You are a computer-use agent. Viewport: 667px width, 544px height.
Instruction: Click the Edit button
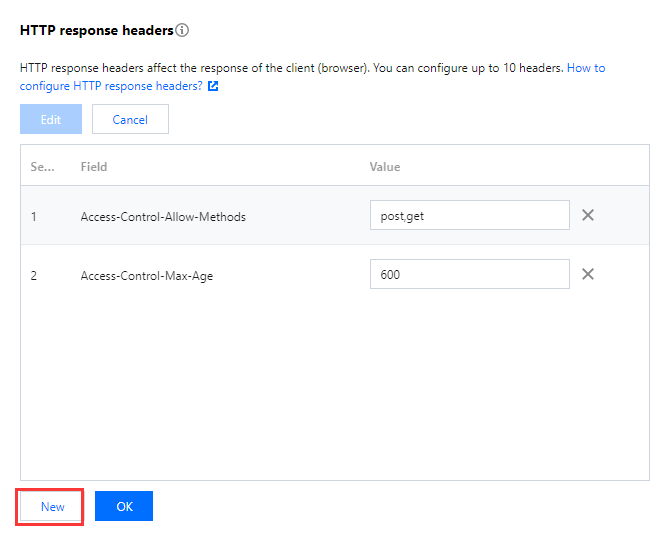(x=51, y=119)
